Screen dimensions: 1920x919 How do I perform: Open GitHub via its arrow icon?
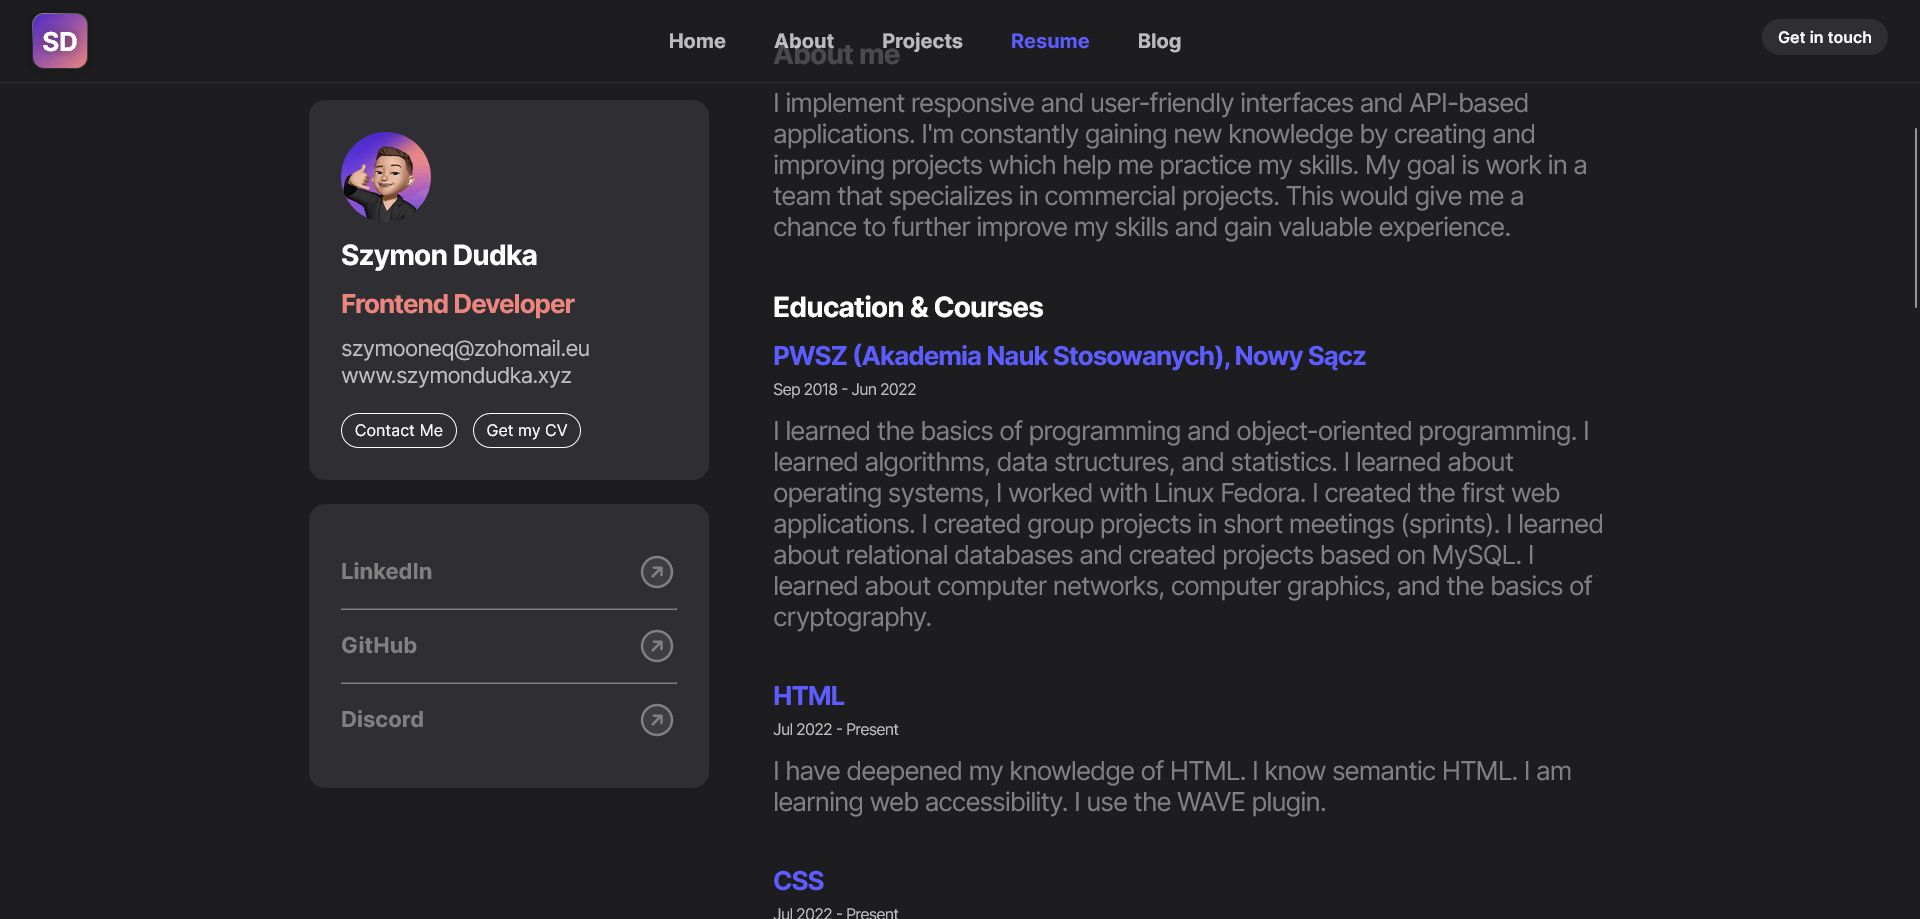pyautogui.click(x=656, y=645)
